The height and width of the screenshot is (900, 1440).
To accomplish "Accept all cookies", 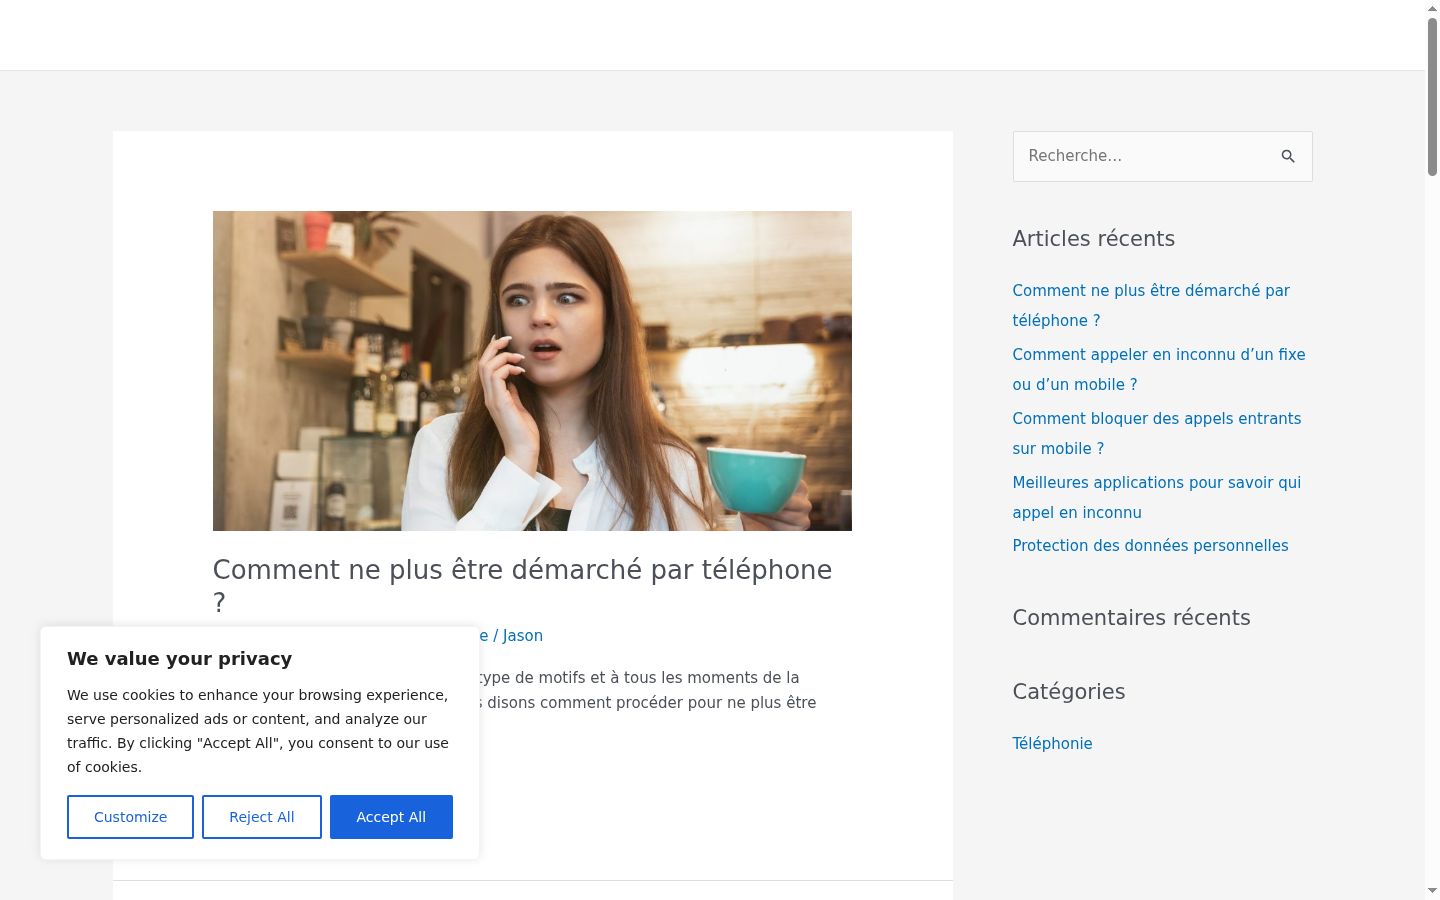I will point(391,817).
